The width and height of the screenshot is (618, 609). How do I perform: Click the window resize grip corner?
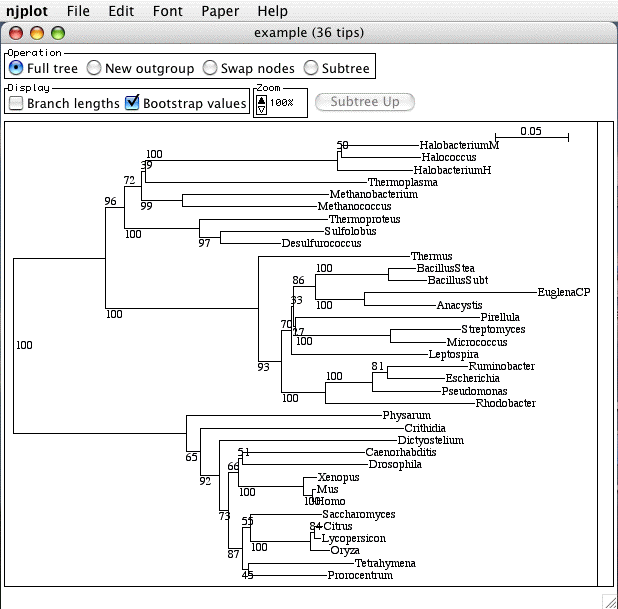pyautogui.click(x=609, y=600)
